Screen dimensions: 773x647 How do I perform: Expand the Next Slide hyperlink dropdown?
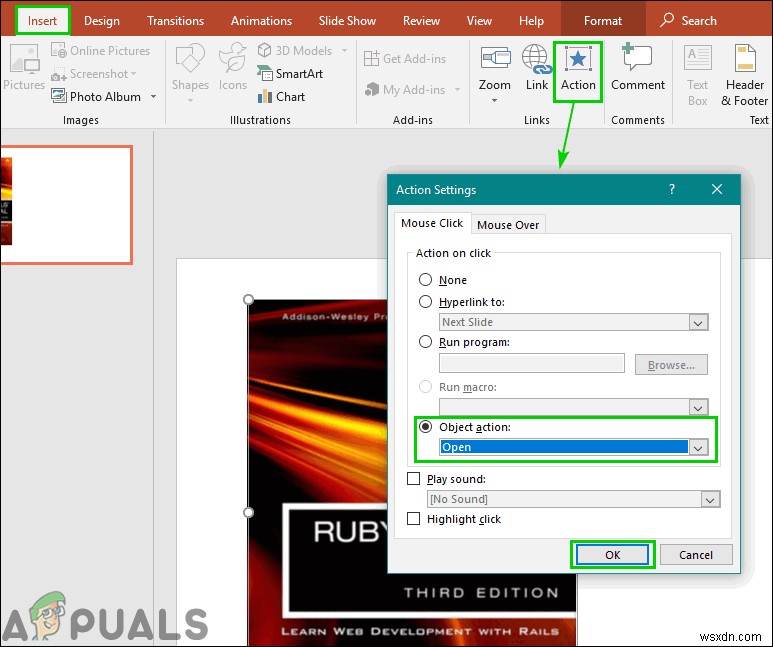pos(698,323)
